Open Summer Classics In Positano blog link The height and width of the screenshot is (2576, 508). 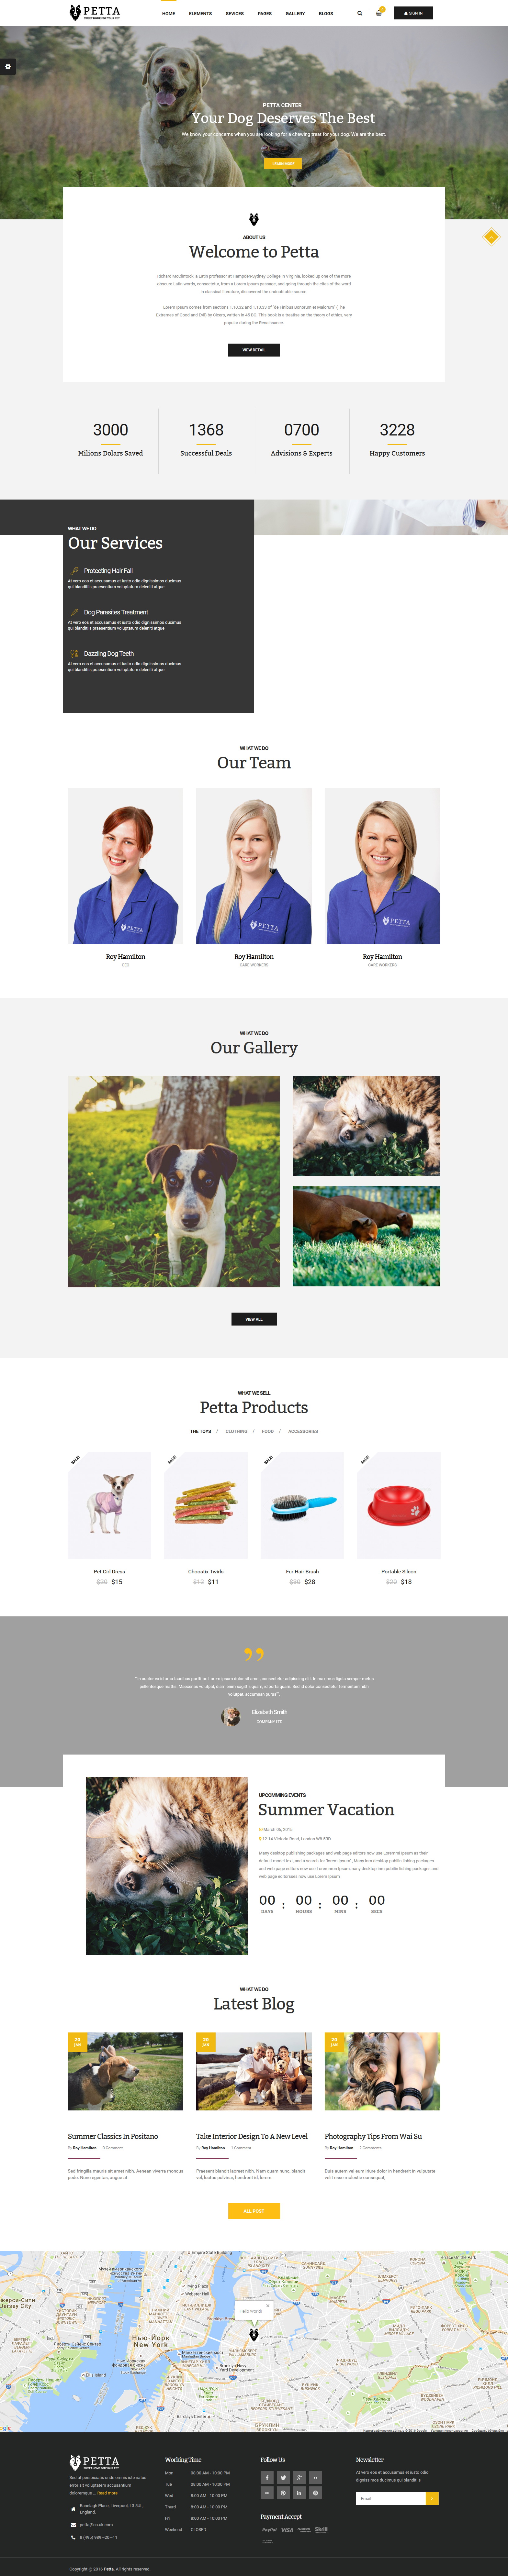coord(113,2136)
